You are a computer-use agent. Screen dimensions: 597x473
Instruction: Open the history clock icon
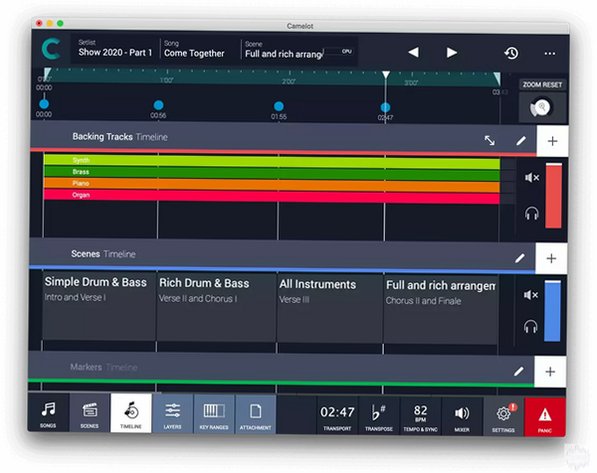pyautogui.click(x=511, y=53)
